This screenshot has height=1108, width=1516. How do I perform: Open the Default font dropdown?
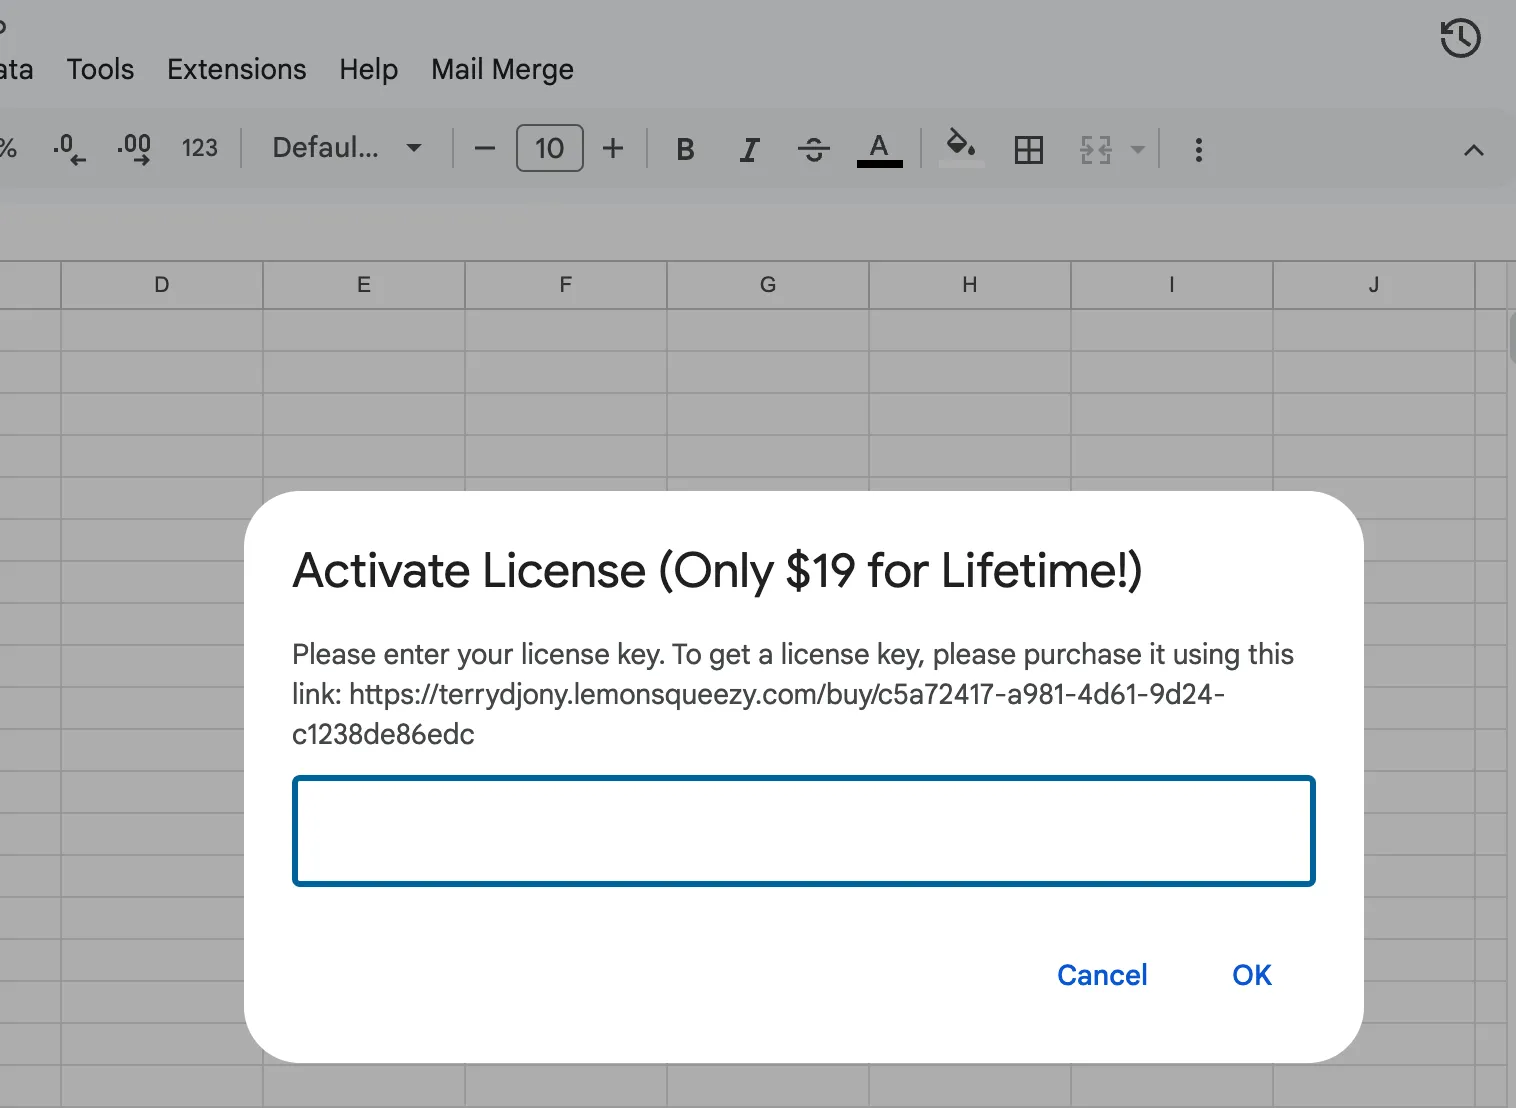pos(346,149)
